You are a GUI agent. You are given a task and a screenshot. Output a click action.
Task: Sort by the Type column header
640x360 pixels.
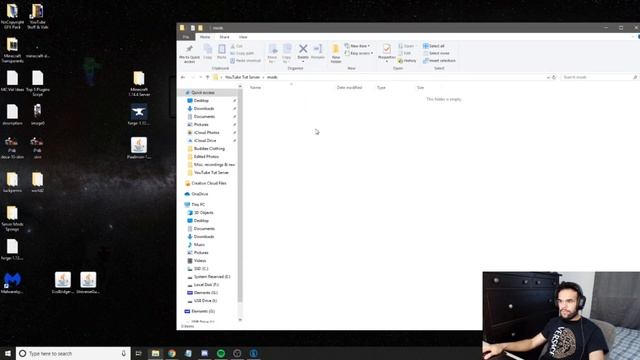click(x=381, y=88)
